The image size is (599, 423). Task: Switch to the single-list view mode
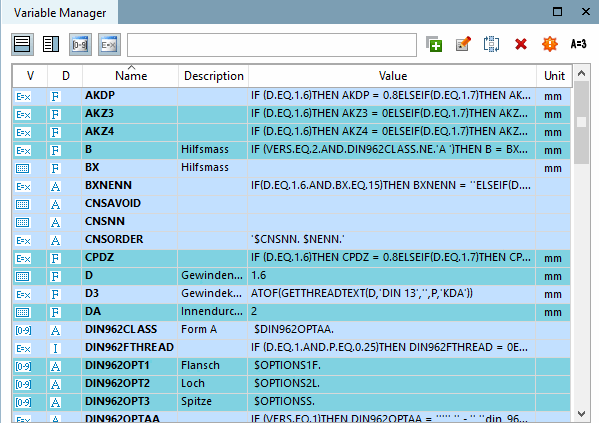pyautogui.click(x=22, y=44)
